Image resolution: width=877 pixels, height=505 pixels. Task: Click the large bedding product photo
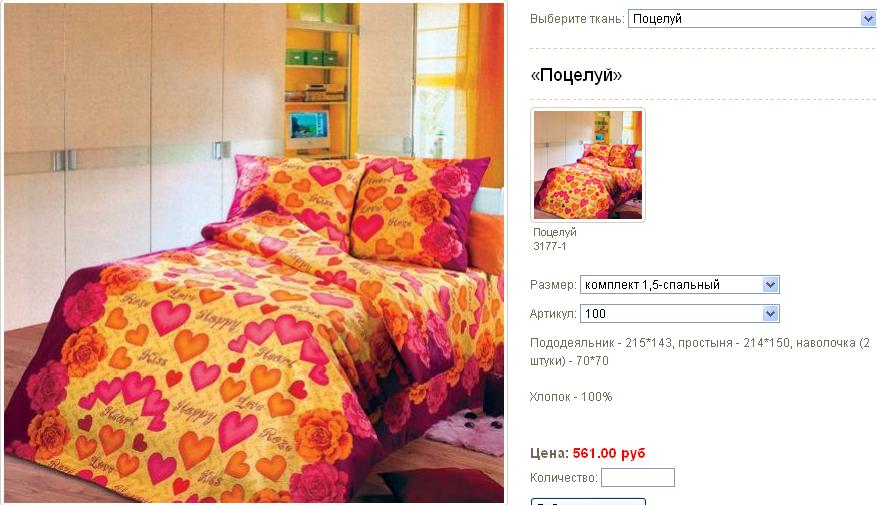point(254,253)
